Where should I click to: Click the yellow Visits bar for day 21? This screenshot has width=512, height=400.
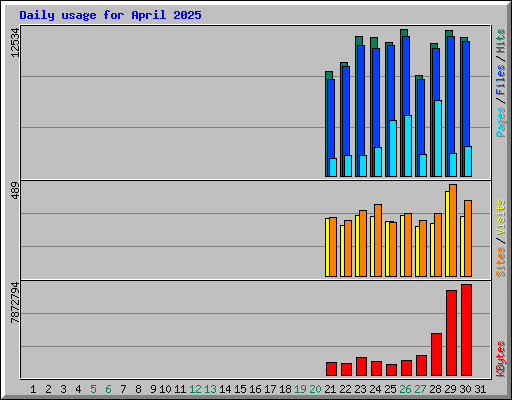pyautogui.click(x=327, y=247)
